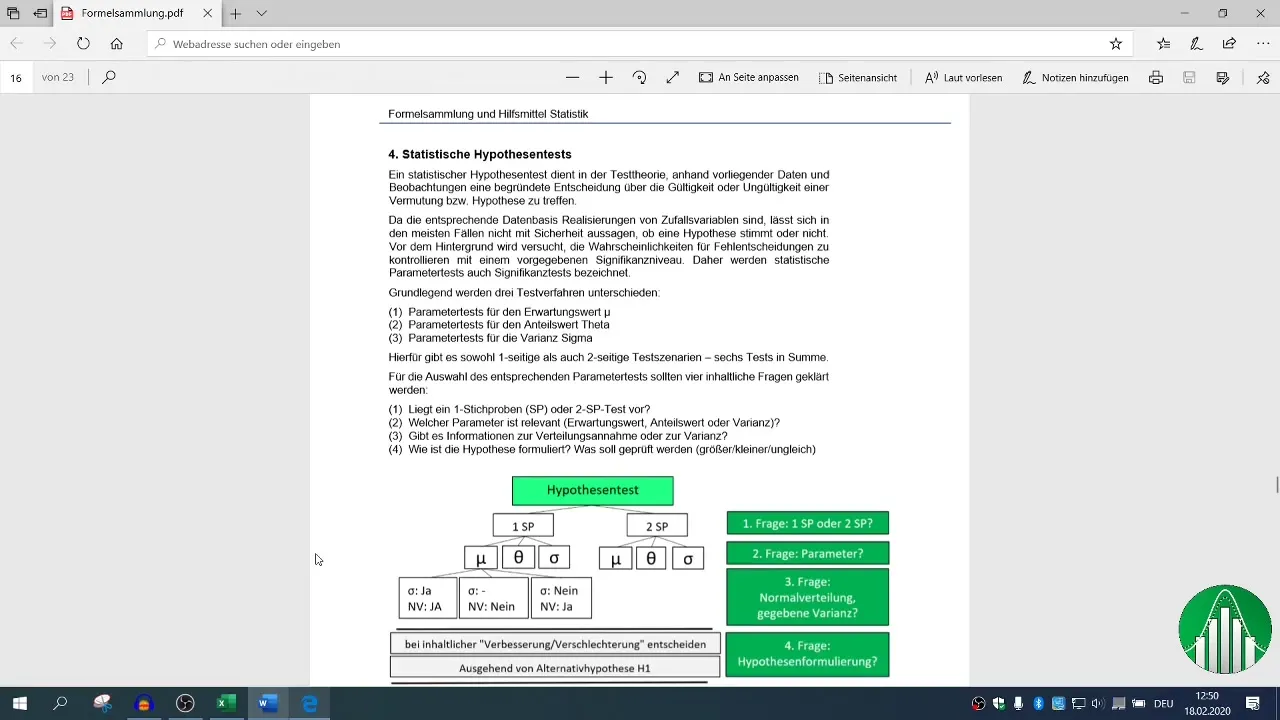Open a new tab with the plus
Screen dimensions: 1280x720
(235, 14)
